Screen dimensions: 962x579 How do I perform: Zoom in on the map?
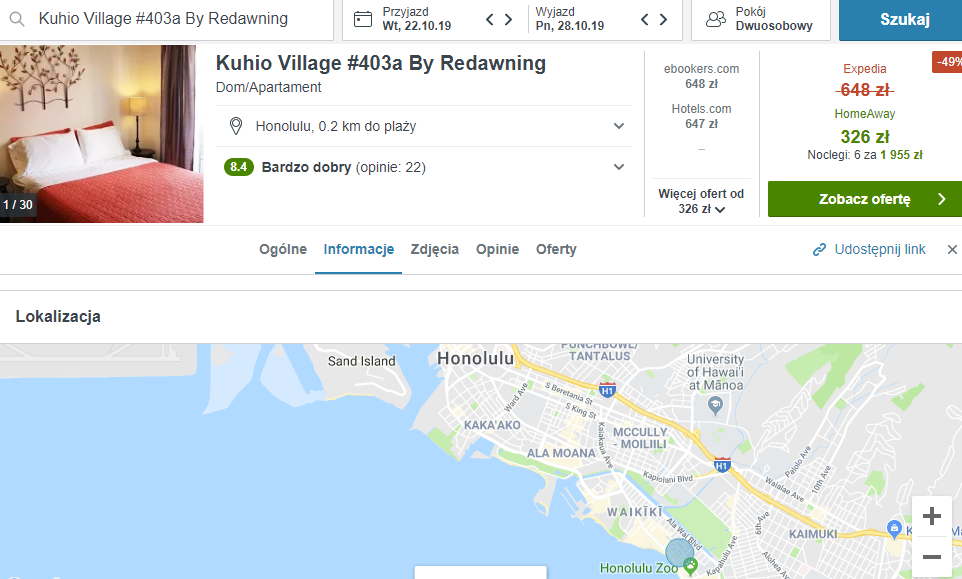[x=932, y=516]
